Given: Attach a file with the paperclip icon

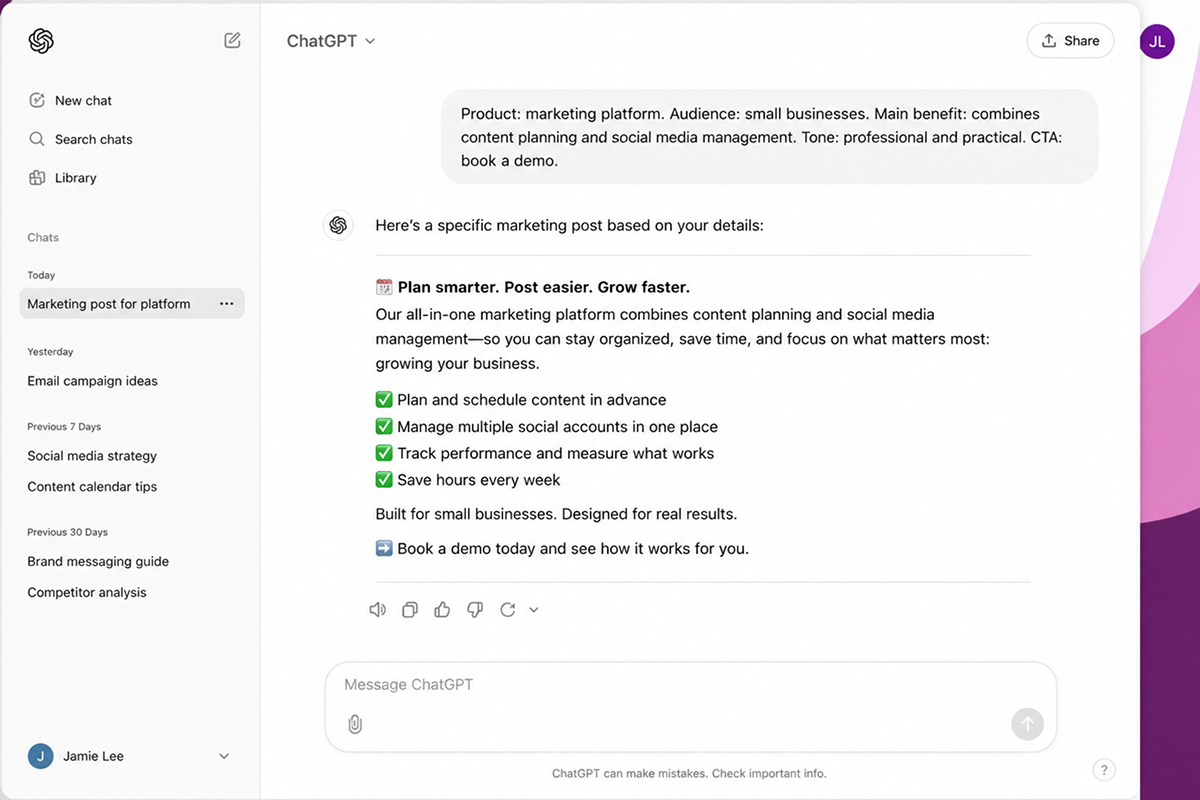Looking at the screenshot, I should click(354, 724).
